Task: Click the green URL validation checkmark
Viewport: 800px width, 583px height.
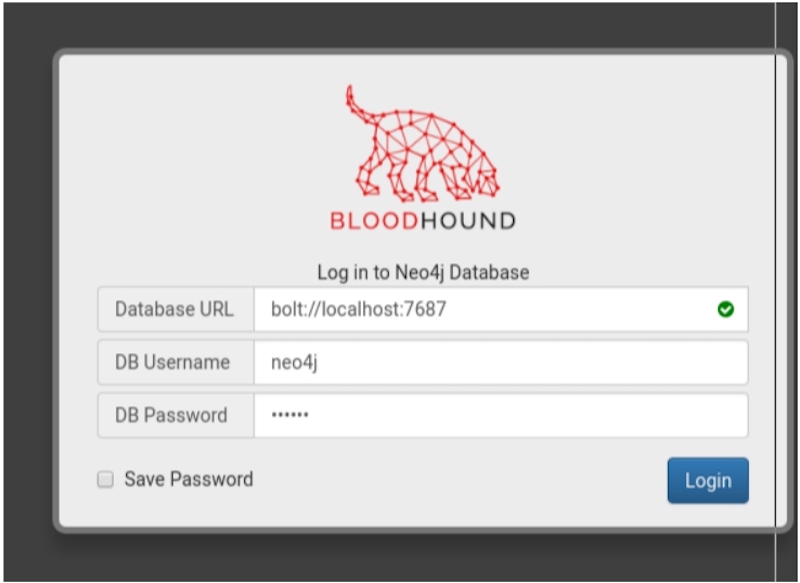Action: pyautogui.click(x=726, y=310)
